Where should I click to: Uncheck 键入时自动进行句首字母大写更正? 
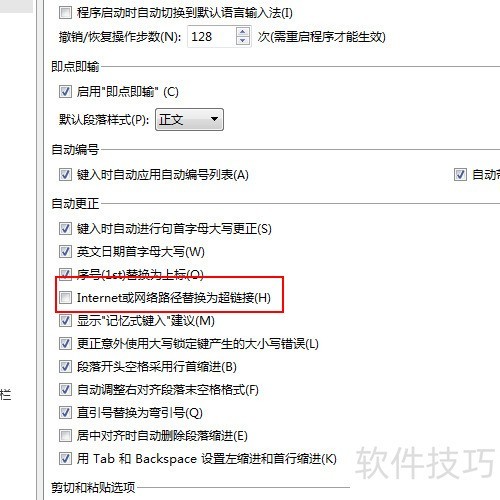(x=65, y=229)
